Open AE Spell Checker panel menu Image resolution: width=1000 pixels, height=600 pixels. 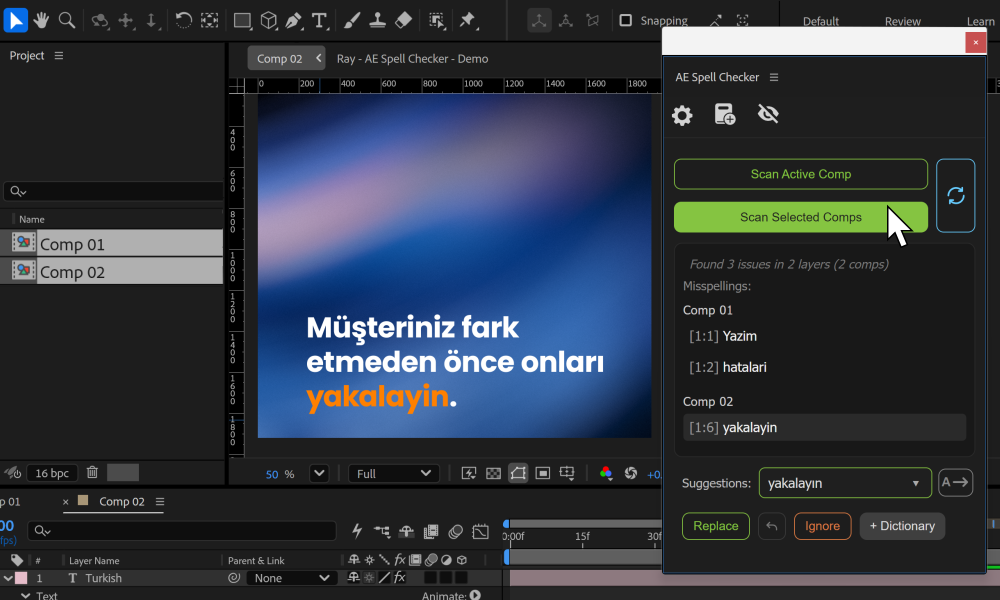774,77
